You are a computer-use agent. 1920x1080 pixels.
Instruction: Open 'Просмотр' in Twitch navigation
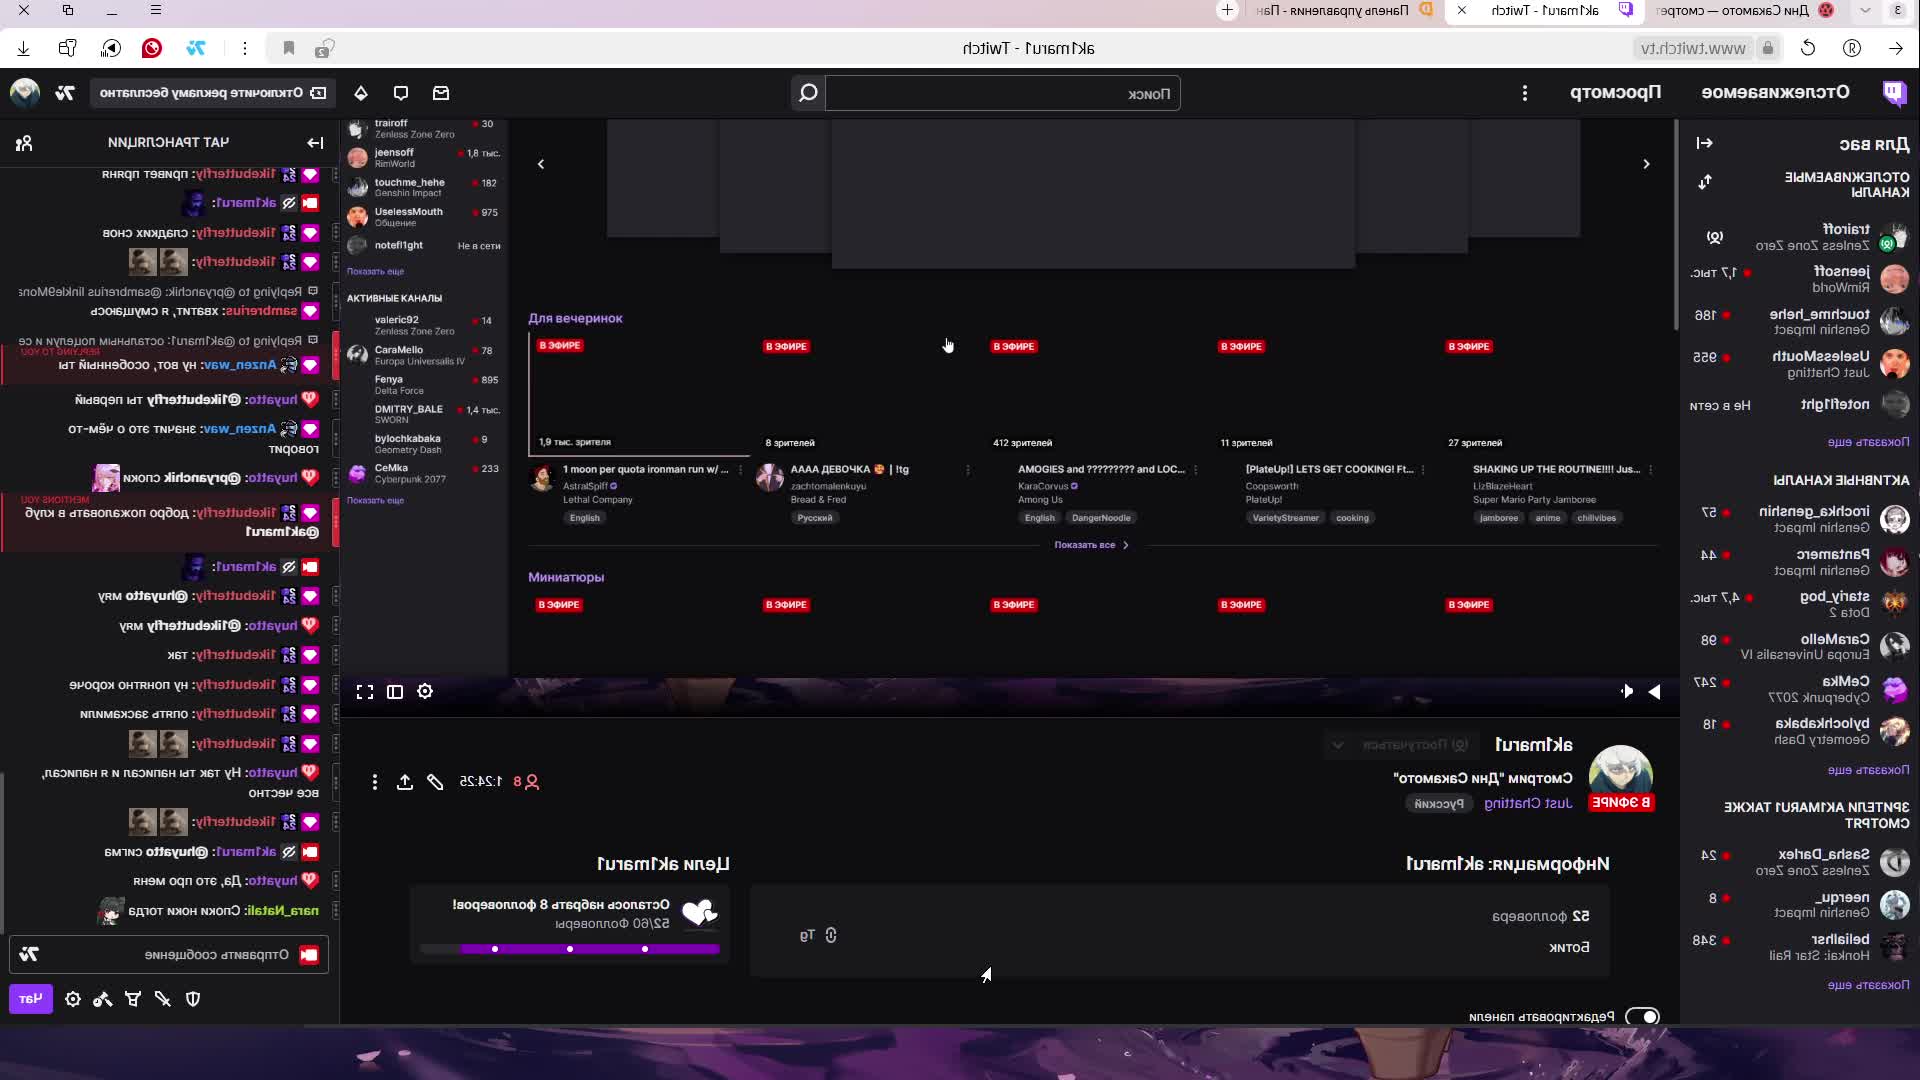[x=1615, y=92]
